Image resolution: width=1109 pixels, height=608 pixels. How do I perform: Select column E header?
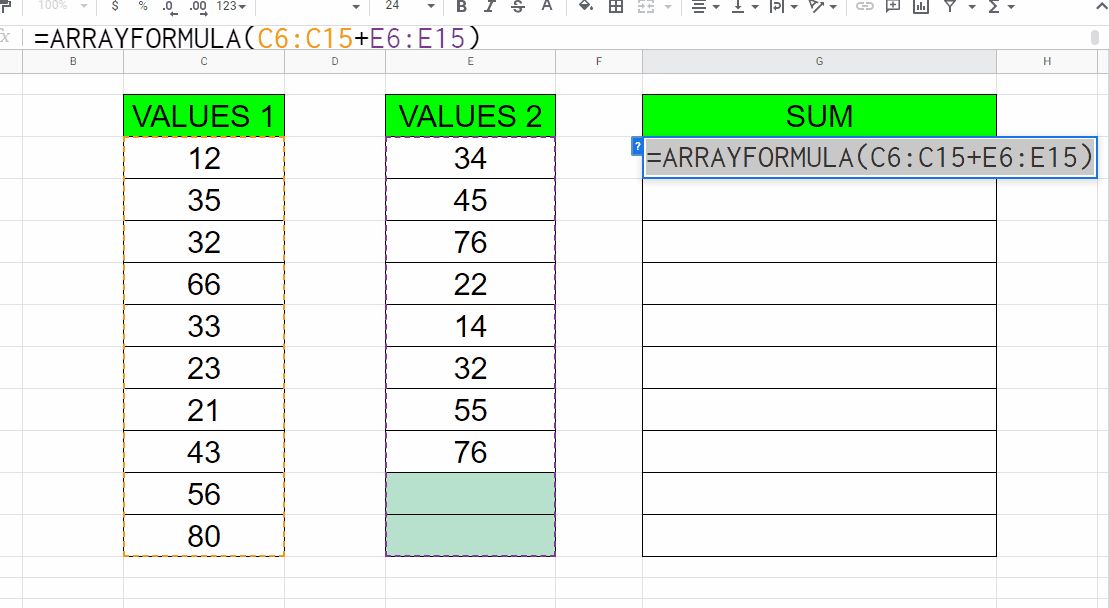point(470,62)
